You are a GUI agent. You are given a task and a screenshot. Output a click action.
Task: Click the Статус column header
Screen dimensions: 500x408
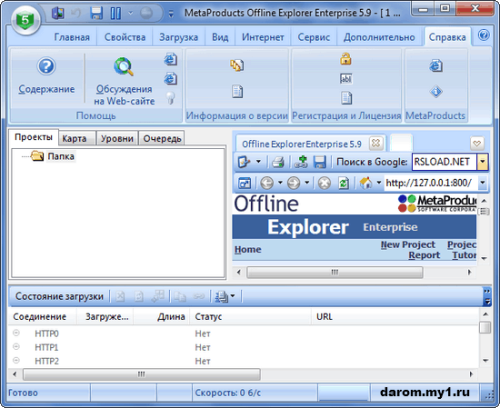(x=250, y=317)
